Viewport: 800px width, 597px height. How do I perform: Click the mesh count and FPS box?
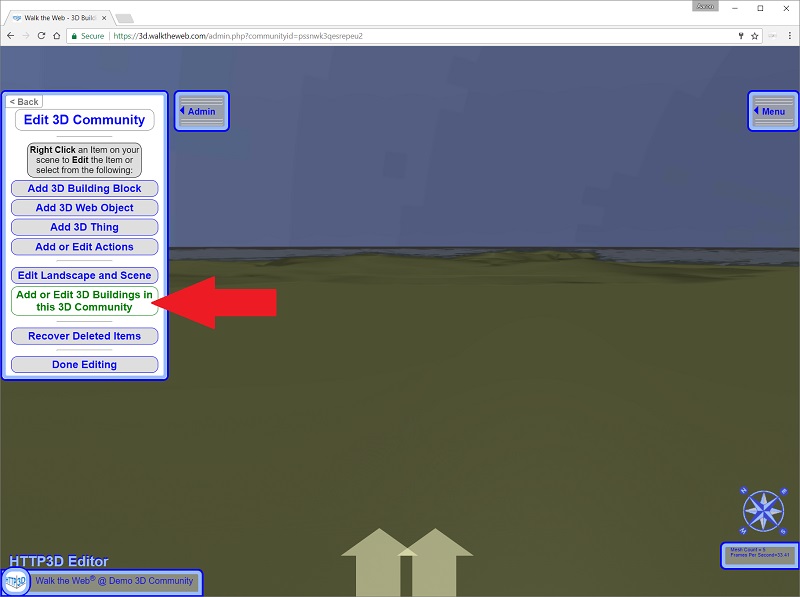point(760,556)
